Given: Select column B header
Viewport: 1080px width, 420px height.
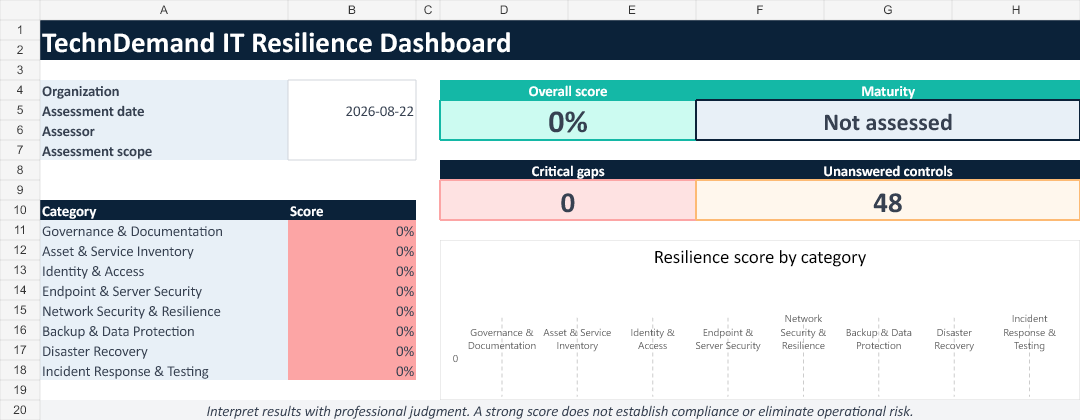Looking at the screenshot, I should (352, 10).
